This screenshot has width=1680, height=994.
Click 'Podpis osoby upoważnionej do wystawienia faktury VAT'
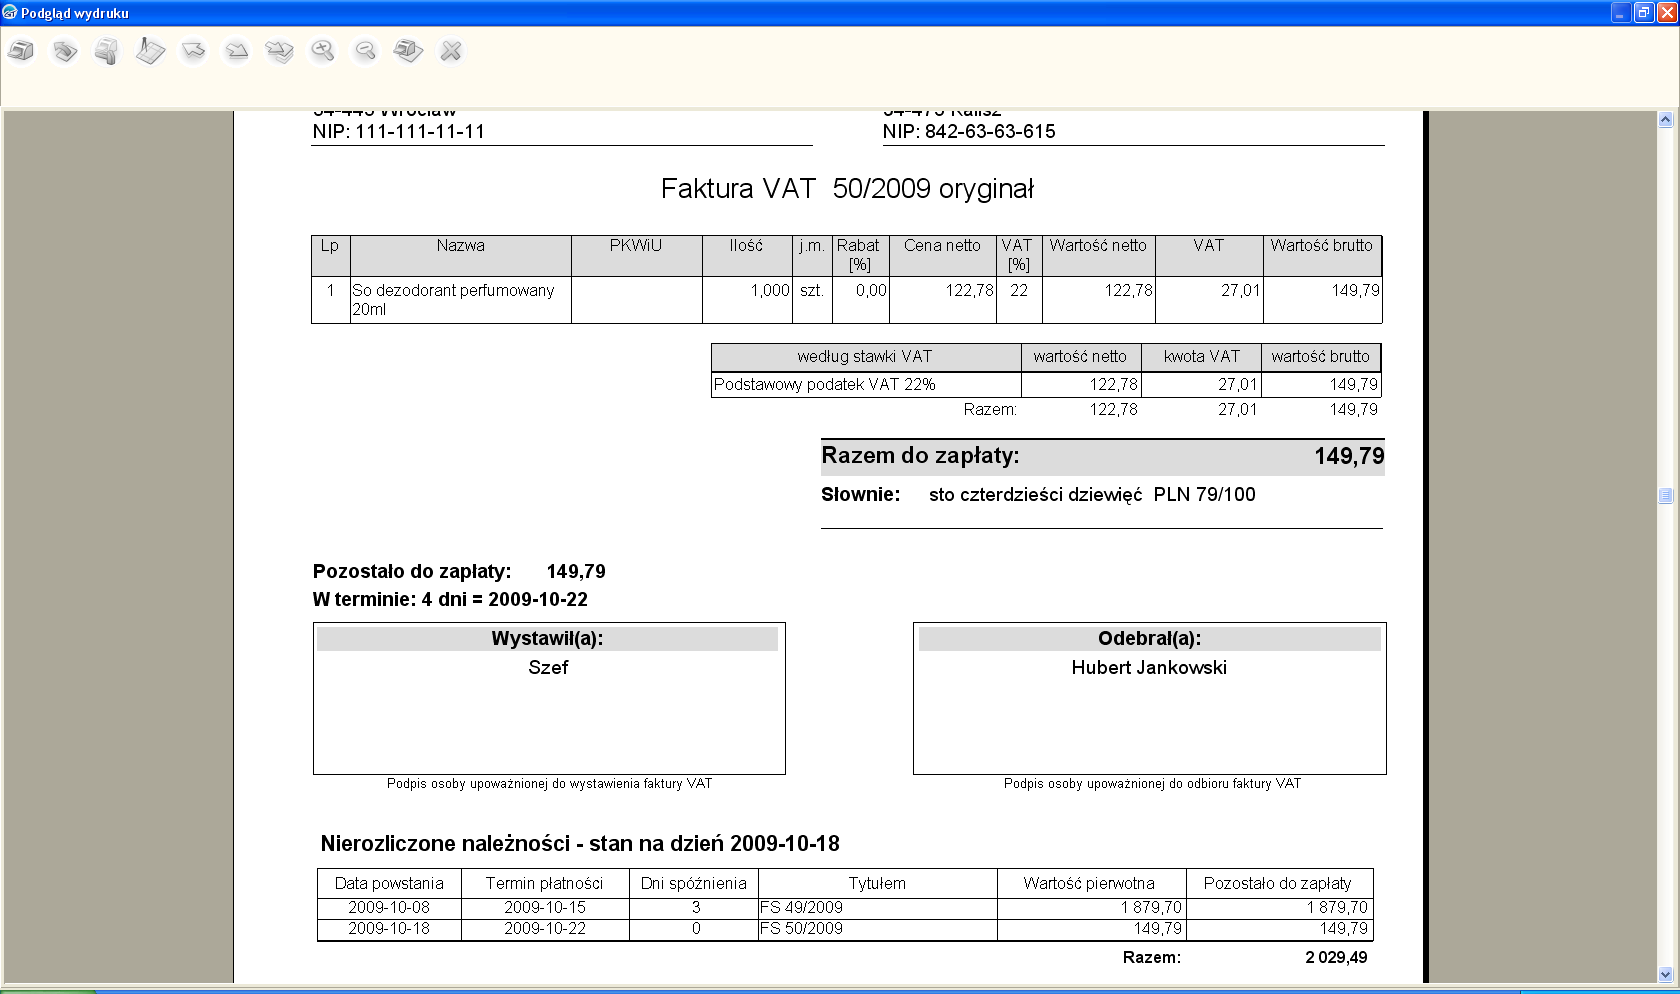[x=549, y=784]
